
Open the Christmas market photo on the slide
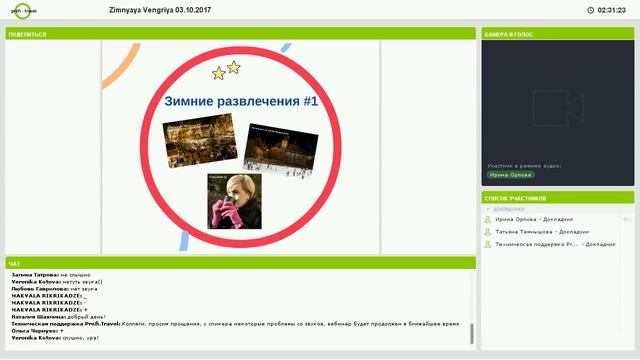pyautogui.click(x=200, y=140)
